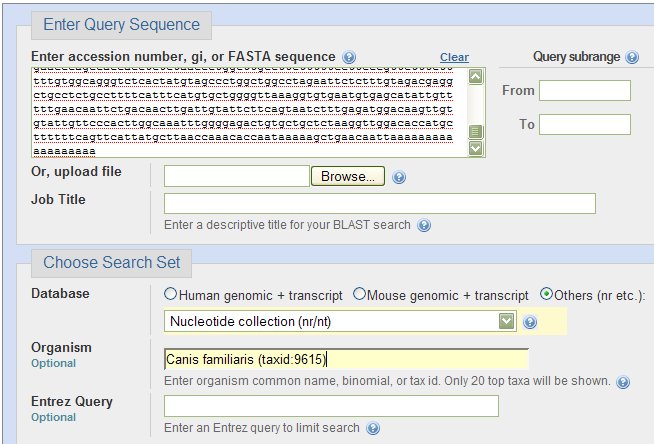The height and width of the screenshot is (444, 654).
Task: Select Human genomic + transcript database
Action: point(170,294)
